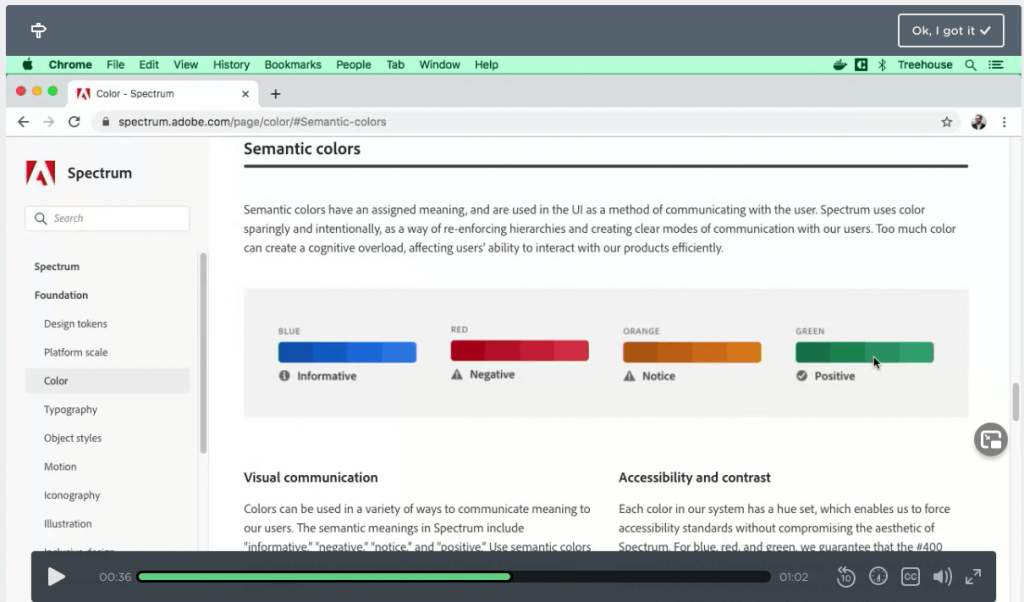The width and height of the screenshot is (1024, 602).
Task: Open the Chrome three-dot menu
Action: (1004, 122)
